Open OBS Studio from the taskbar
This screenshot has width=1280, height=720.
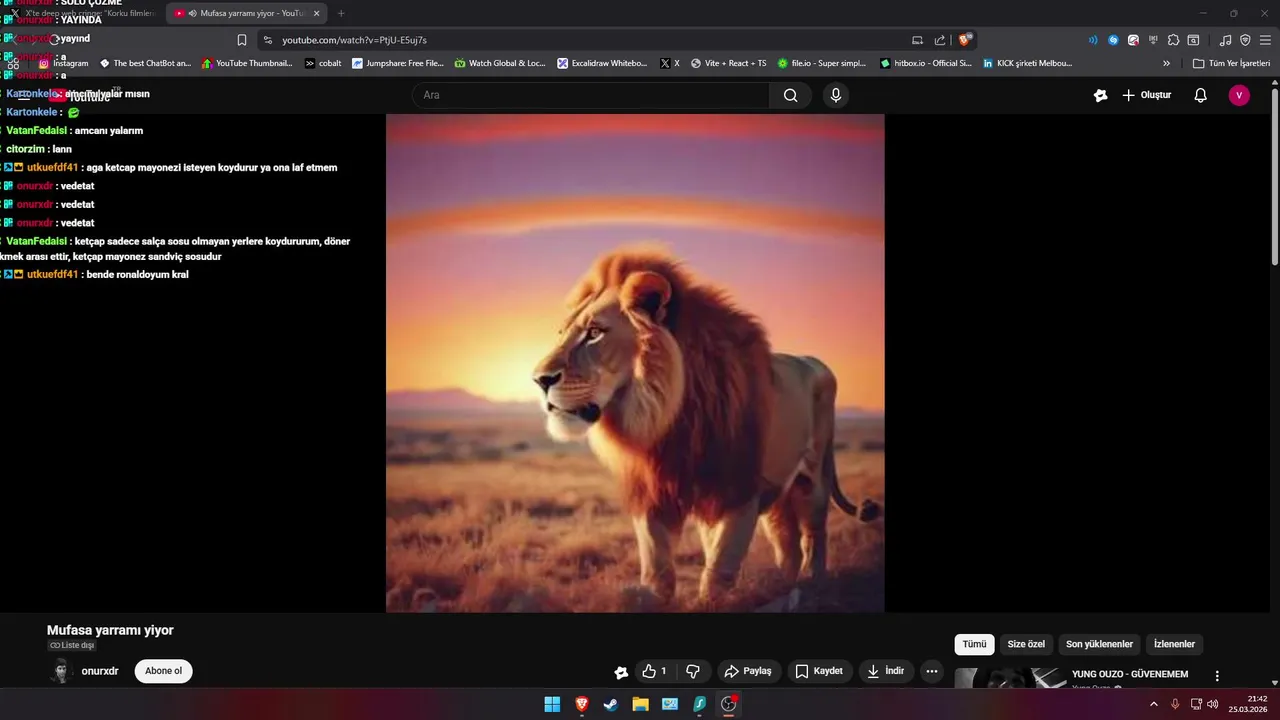(729, 704)
